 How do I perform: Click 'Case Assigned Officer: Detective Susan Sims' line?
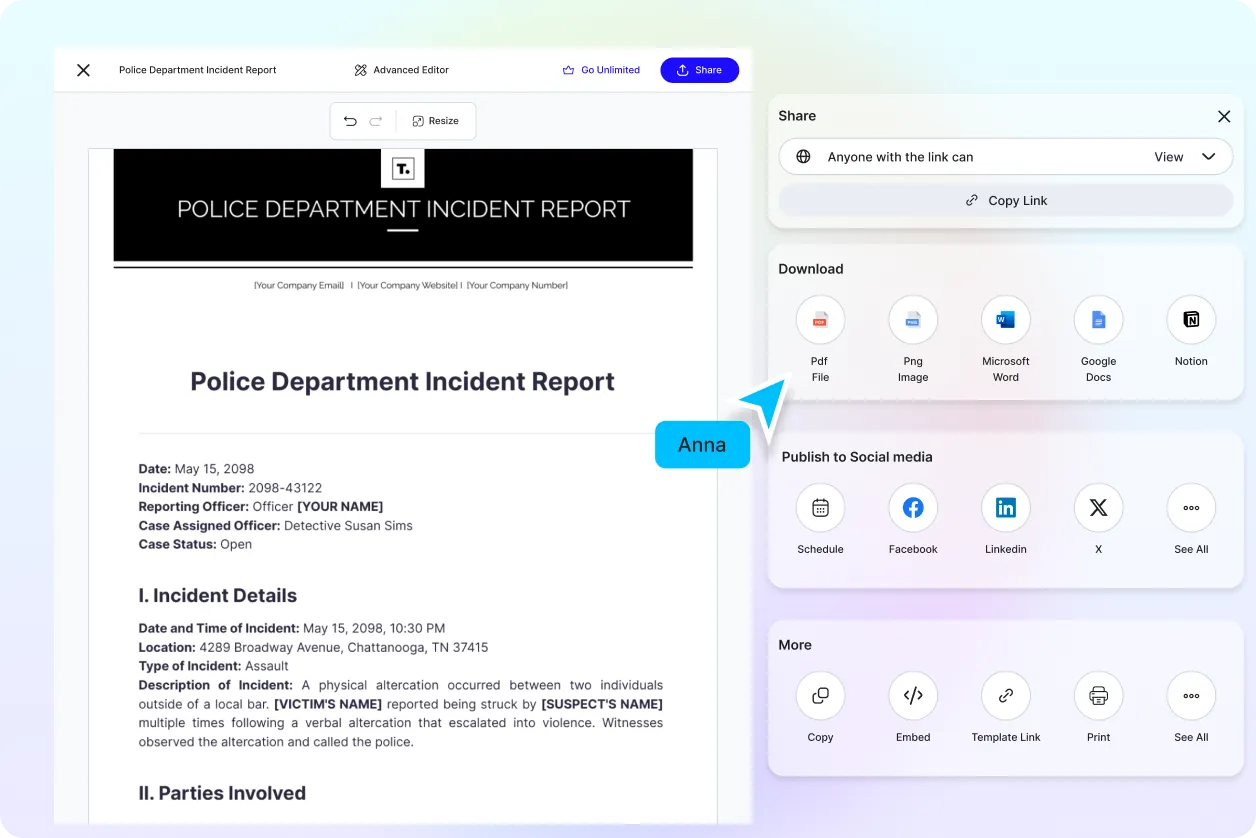275,526
